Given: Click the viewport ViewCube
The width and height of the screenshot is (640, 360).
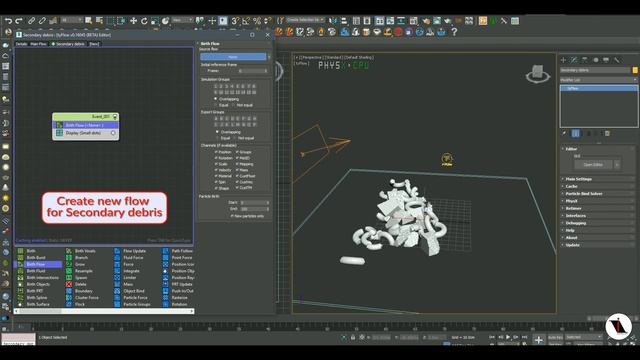Looking at the screenshot, I should [538, 74].
